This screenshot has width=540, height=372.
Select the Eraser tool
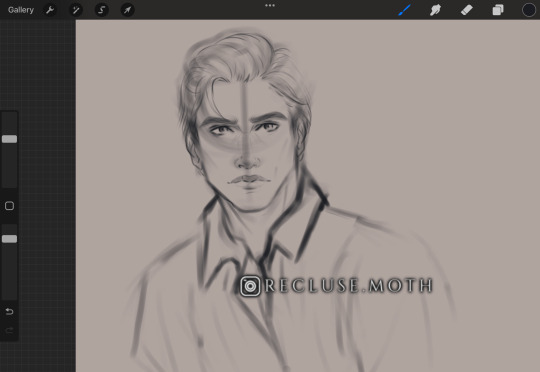click(467, 10)
